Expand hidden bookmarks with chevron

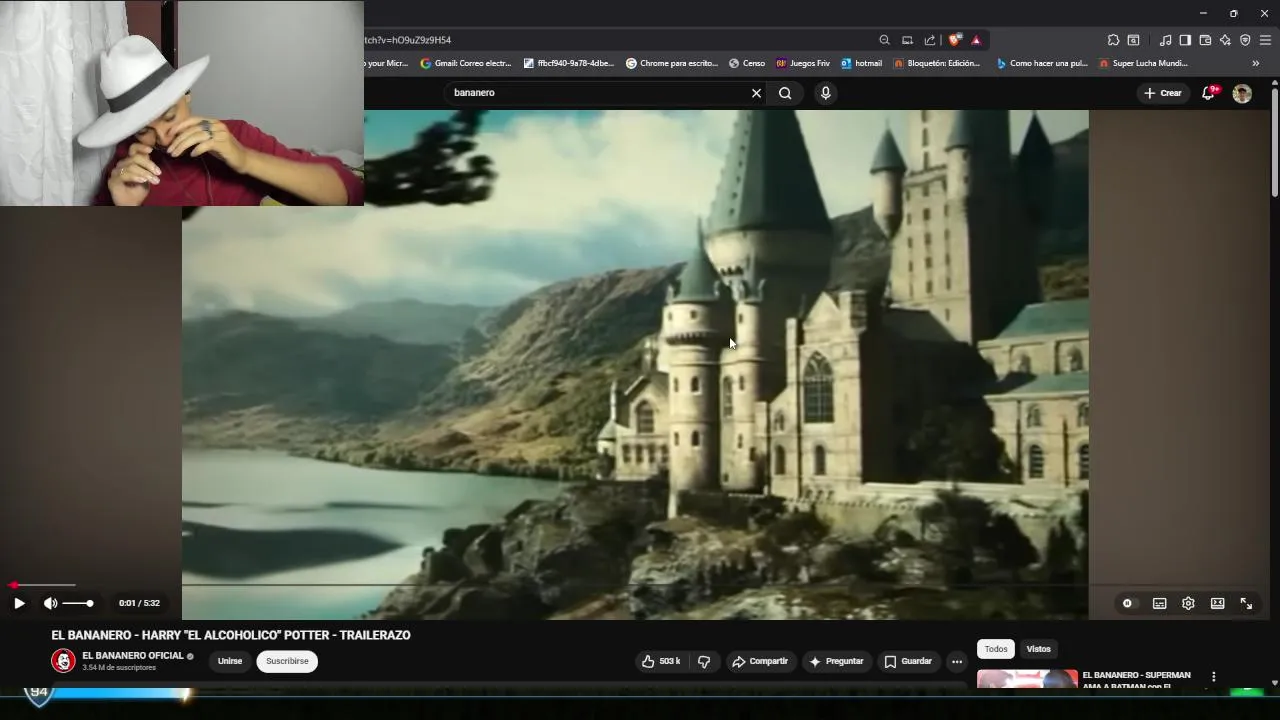(x=1256, y=63)
